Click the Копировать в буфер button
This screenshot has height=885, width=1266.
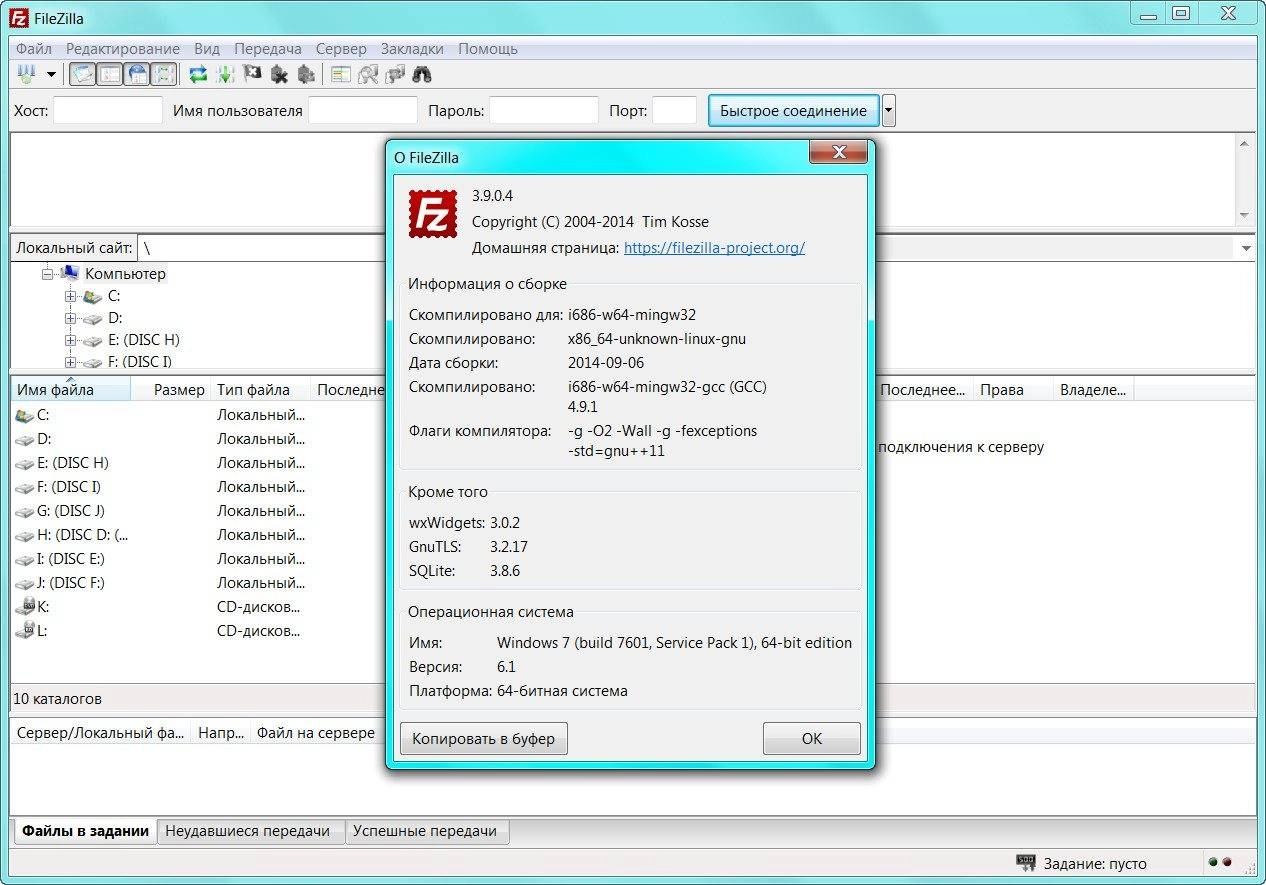tap(484, 739)
